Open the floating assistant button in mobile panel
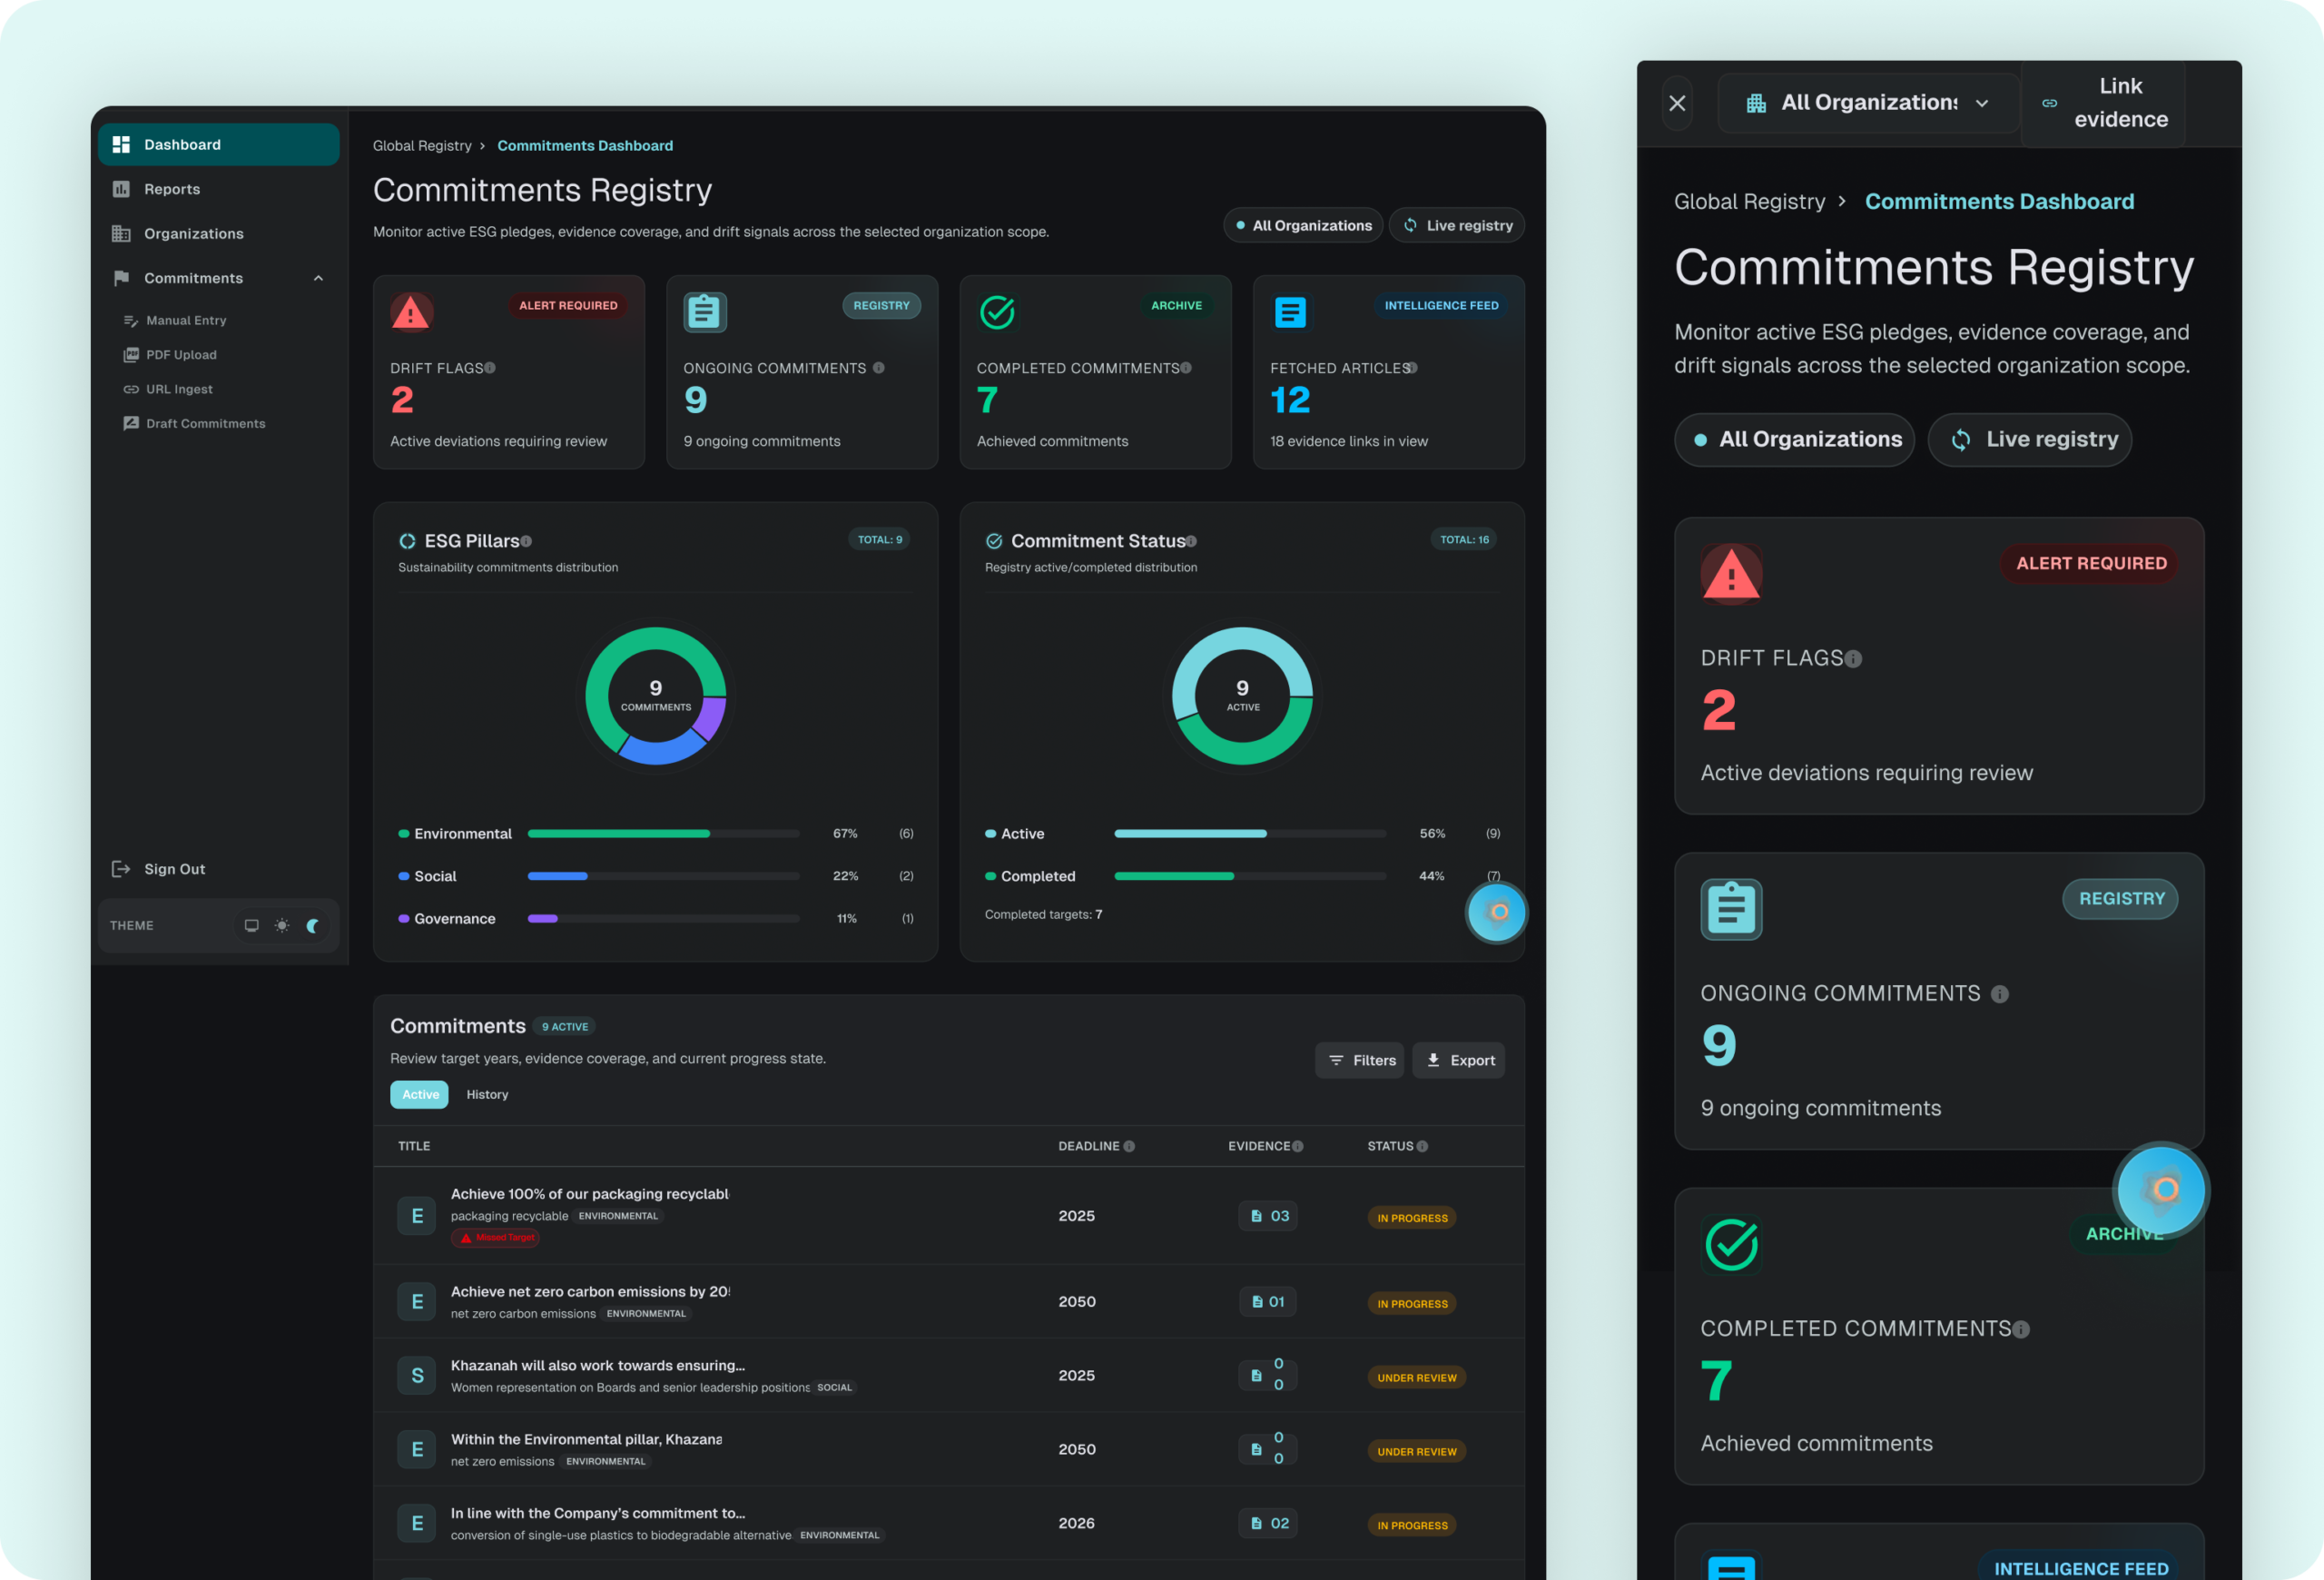The image size is (2324, 1580). tap(2162, 1190)
